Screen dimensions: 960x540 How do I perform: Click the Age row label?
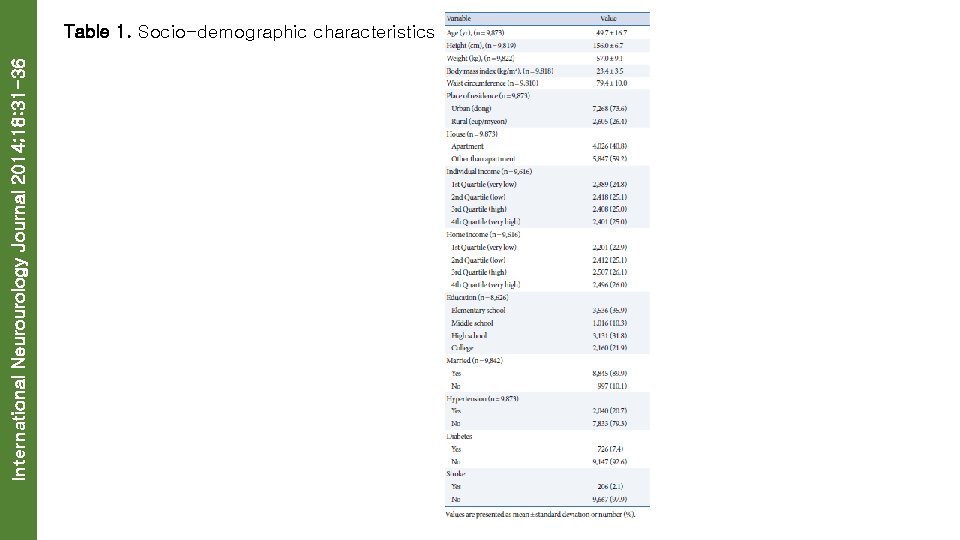485,32
